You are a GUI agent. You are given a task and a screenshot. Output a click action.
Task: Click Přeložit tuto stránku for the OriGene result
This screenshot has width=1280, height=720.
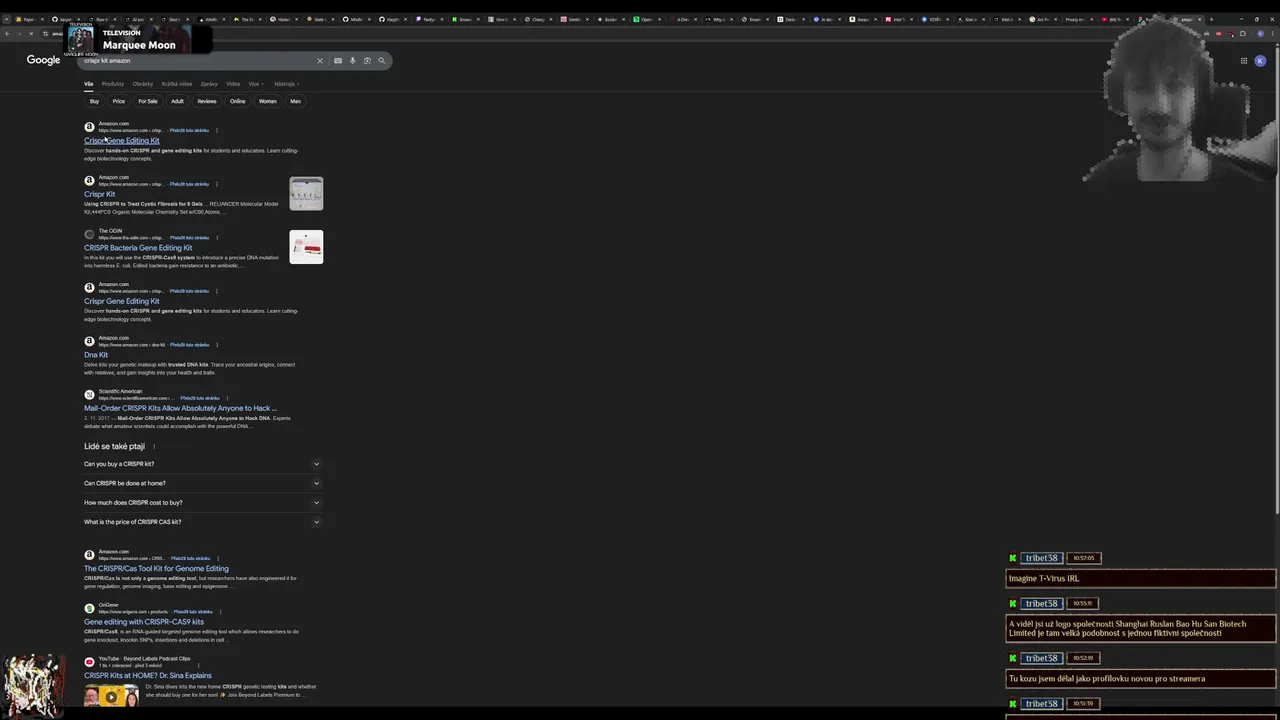193,612
